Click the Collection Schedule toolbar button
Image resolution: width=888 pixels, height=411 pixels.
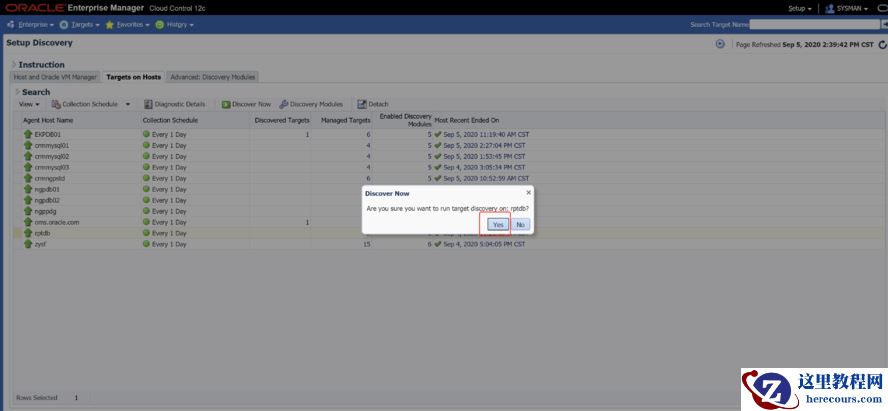point(85,104)
